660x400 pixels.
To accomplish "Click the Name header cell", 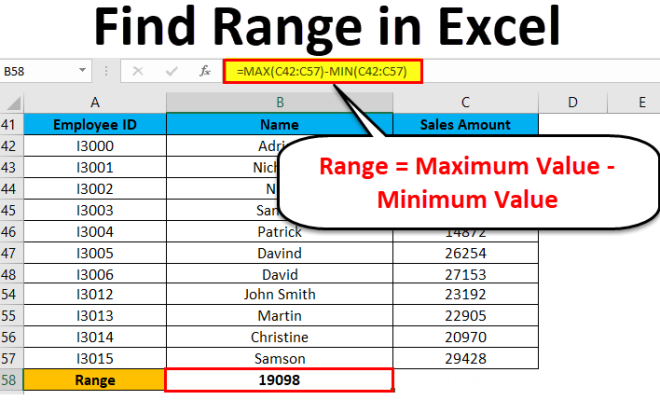I will point(280,124).
